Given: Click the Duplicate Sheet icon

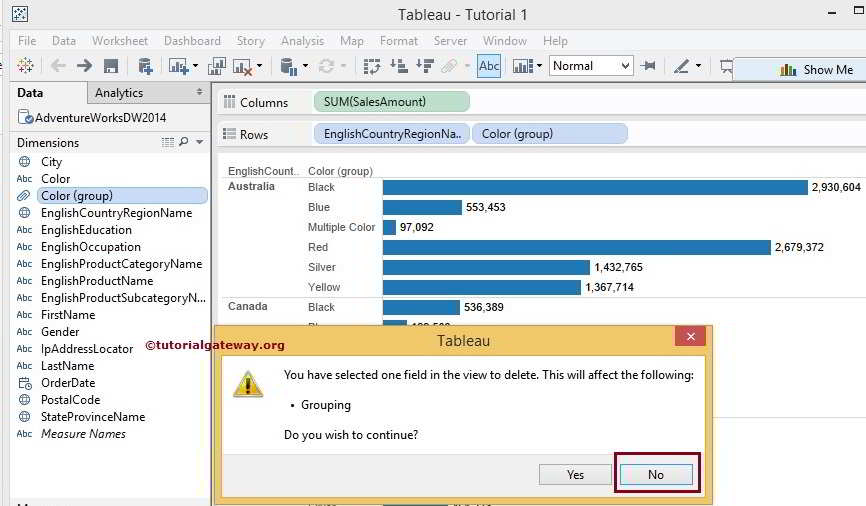Looking at the screenshot, I should [x=216, y=66].
